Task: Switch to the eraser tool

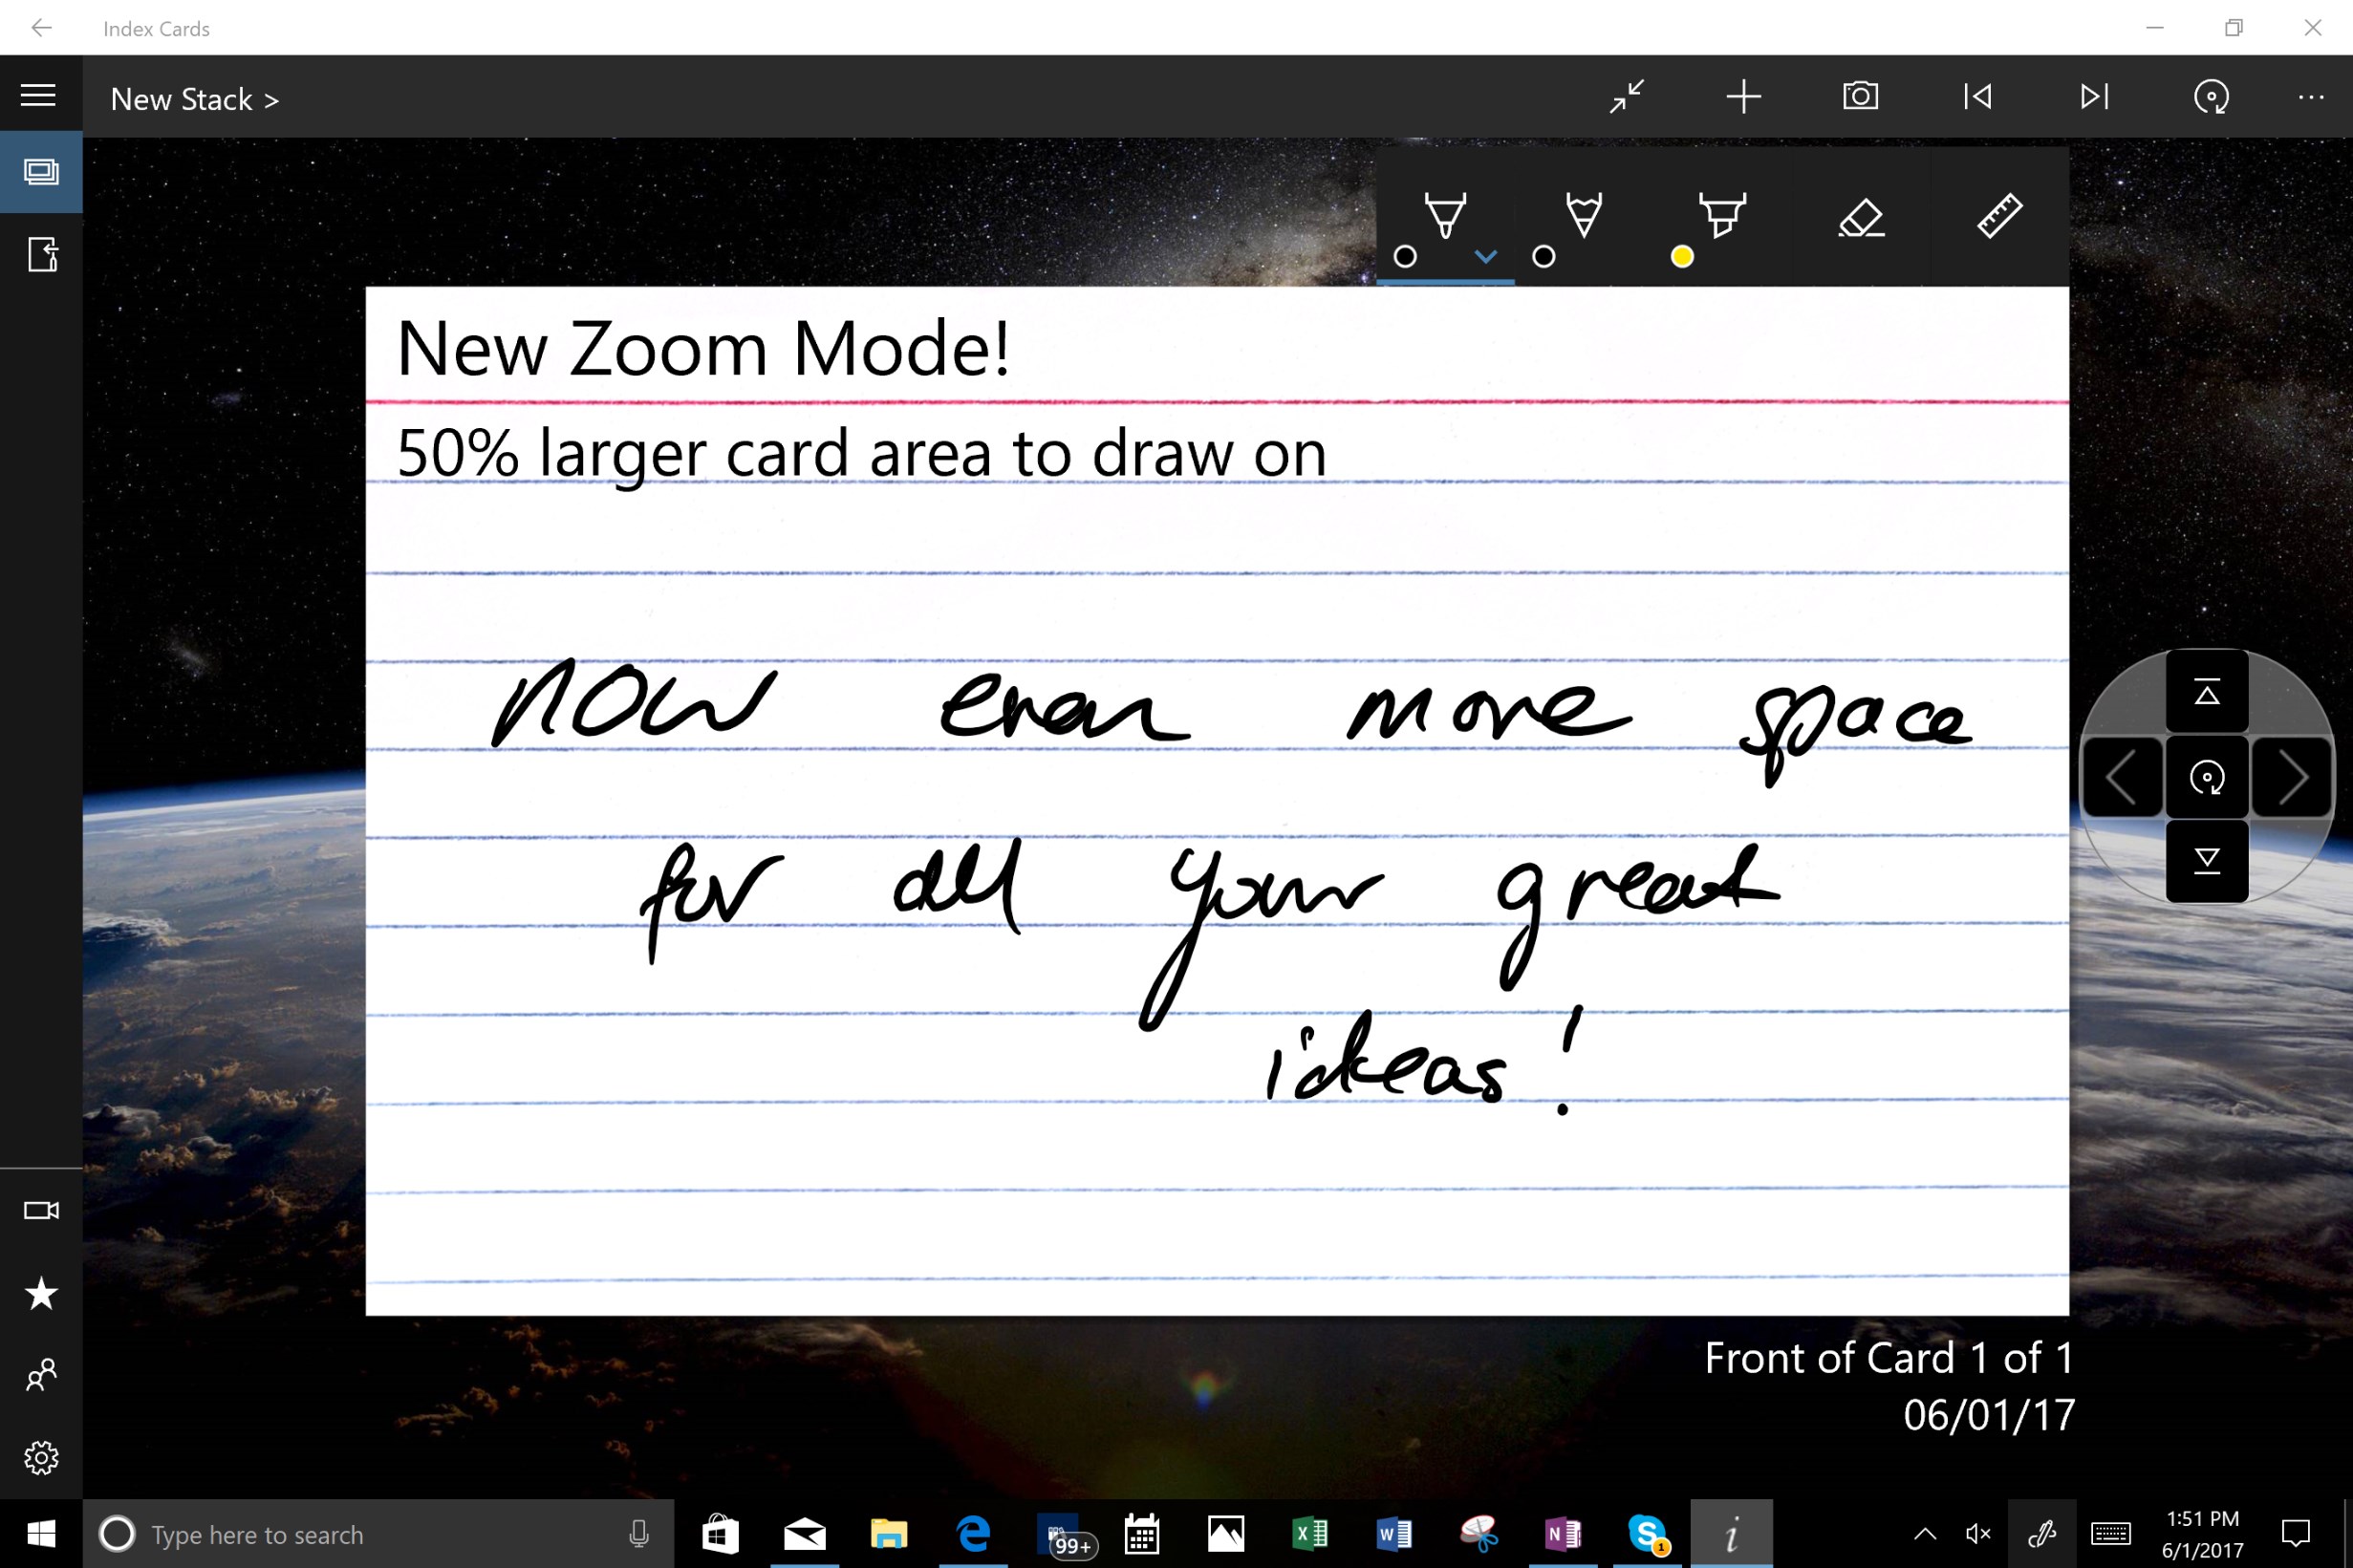Action: [x=1861, y=215]
